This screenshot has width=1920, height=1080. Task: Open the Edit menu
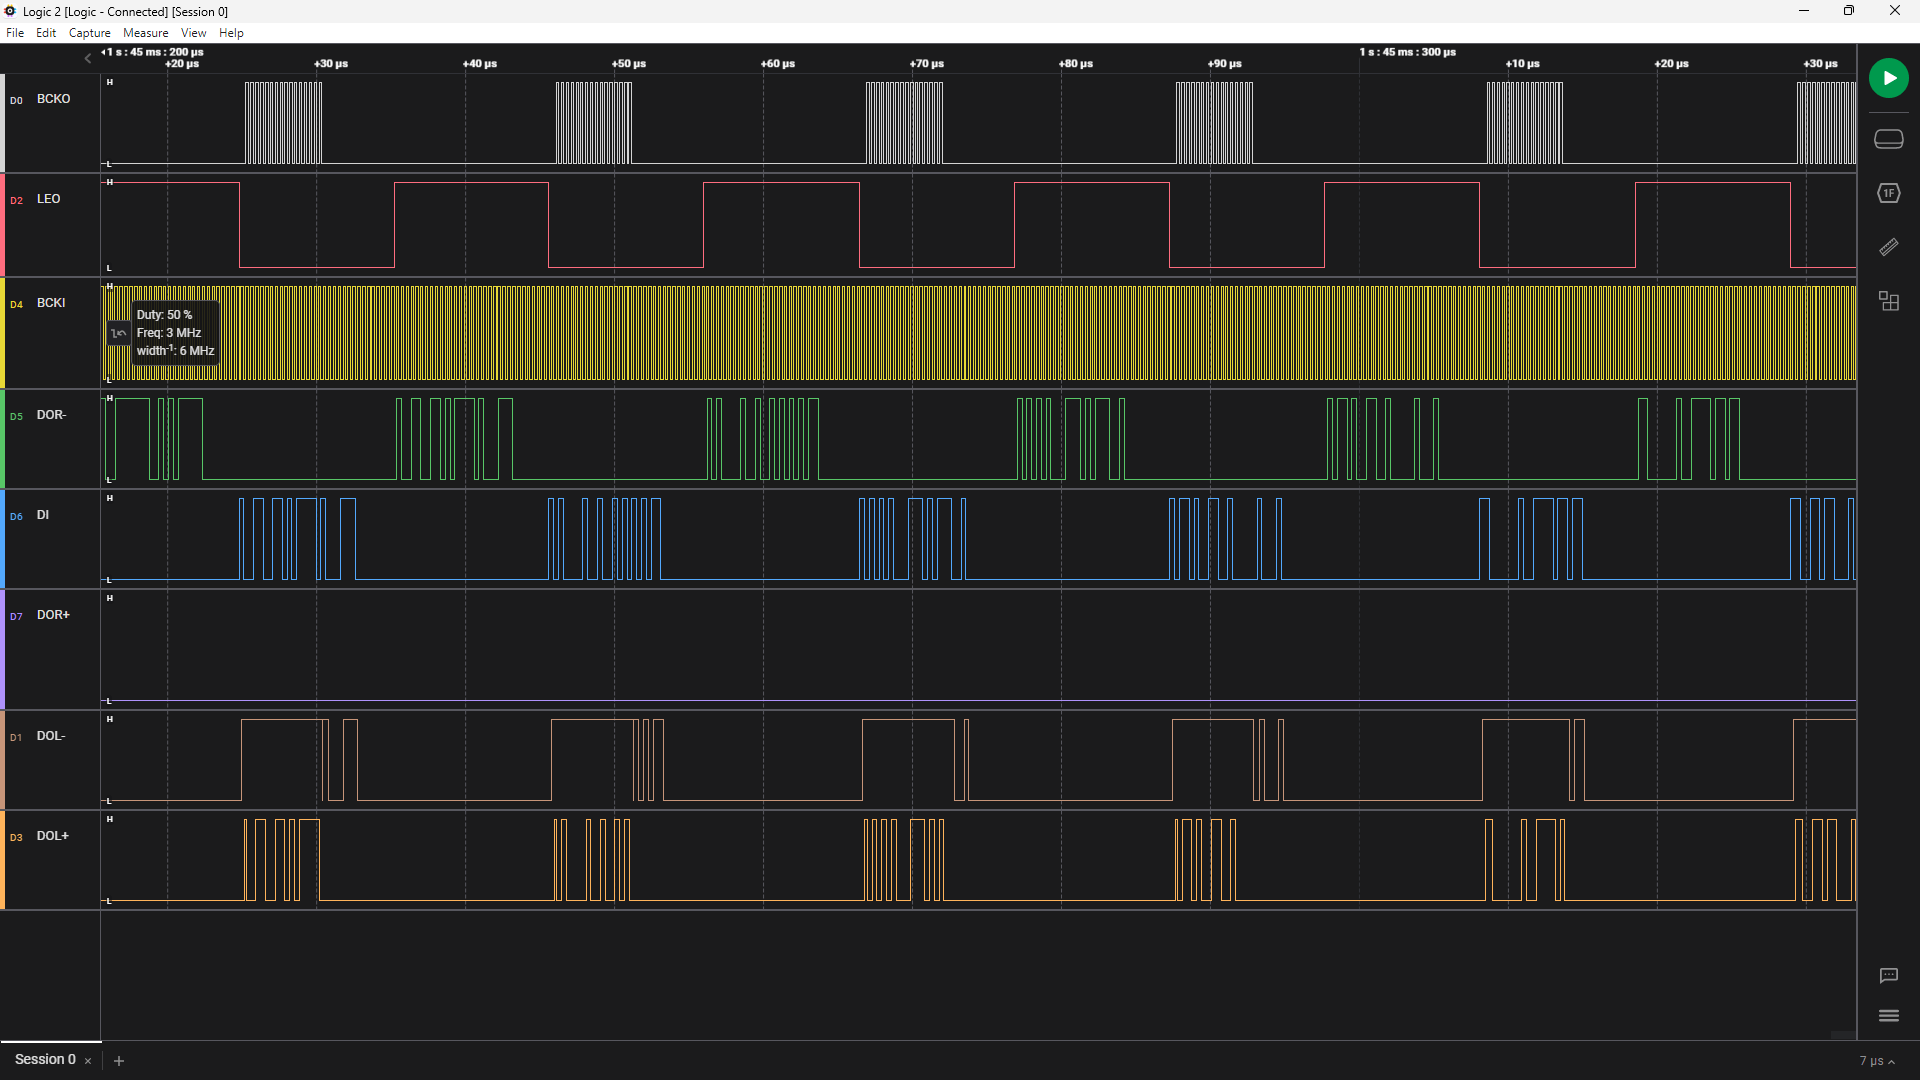tap(46, 33)
